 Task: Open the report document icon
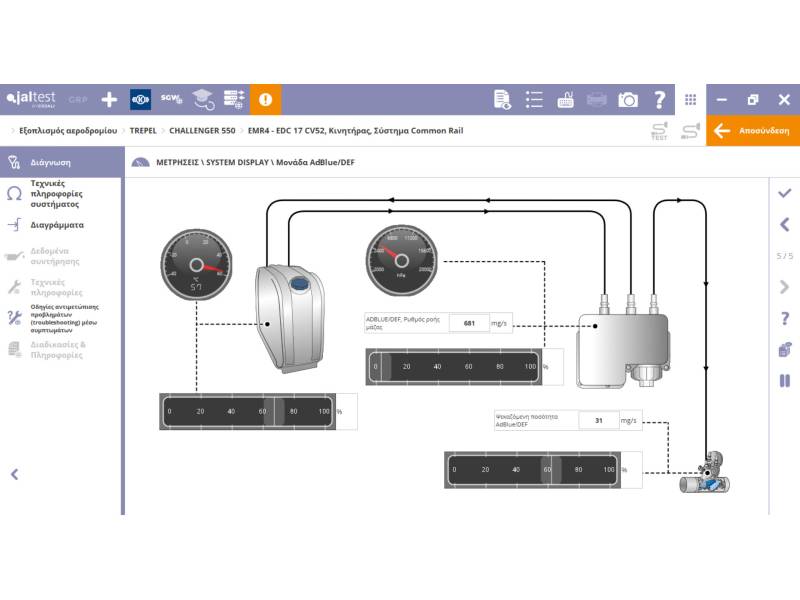[x=502, y=99]
